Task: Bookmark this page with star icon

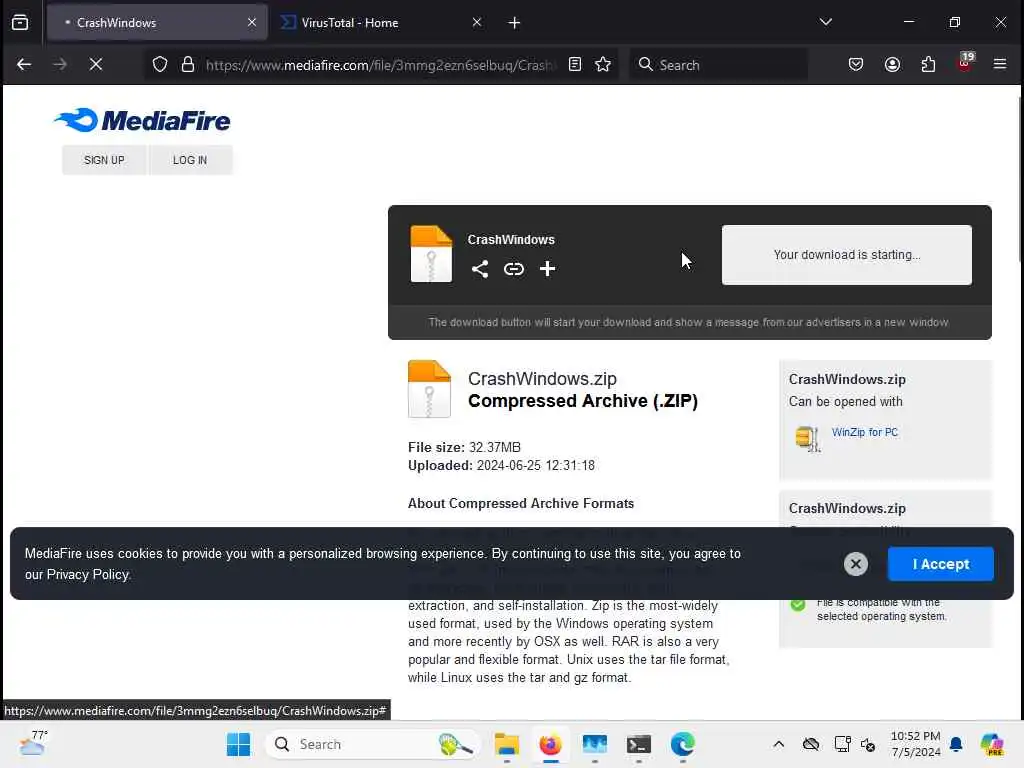Action: [603, 64]
